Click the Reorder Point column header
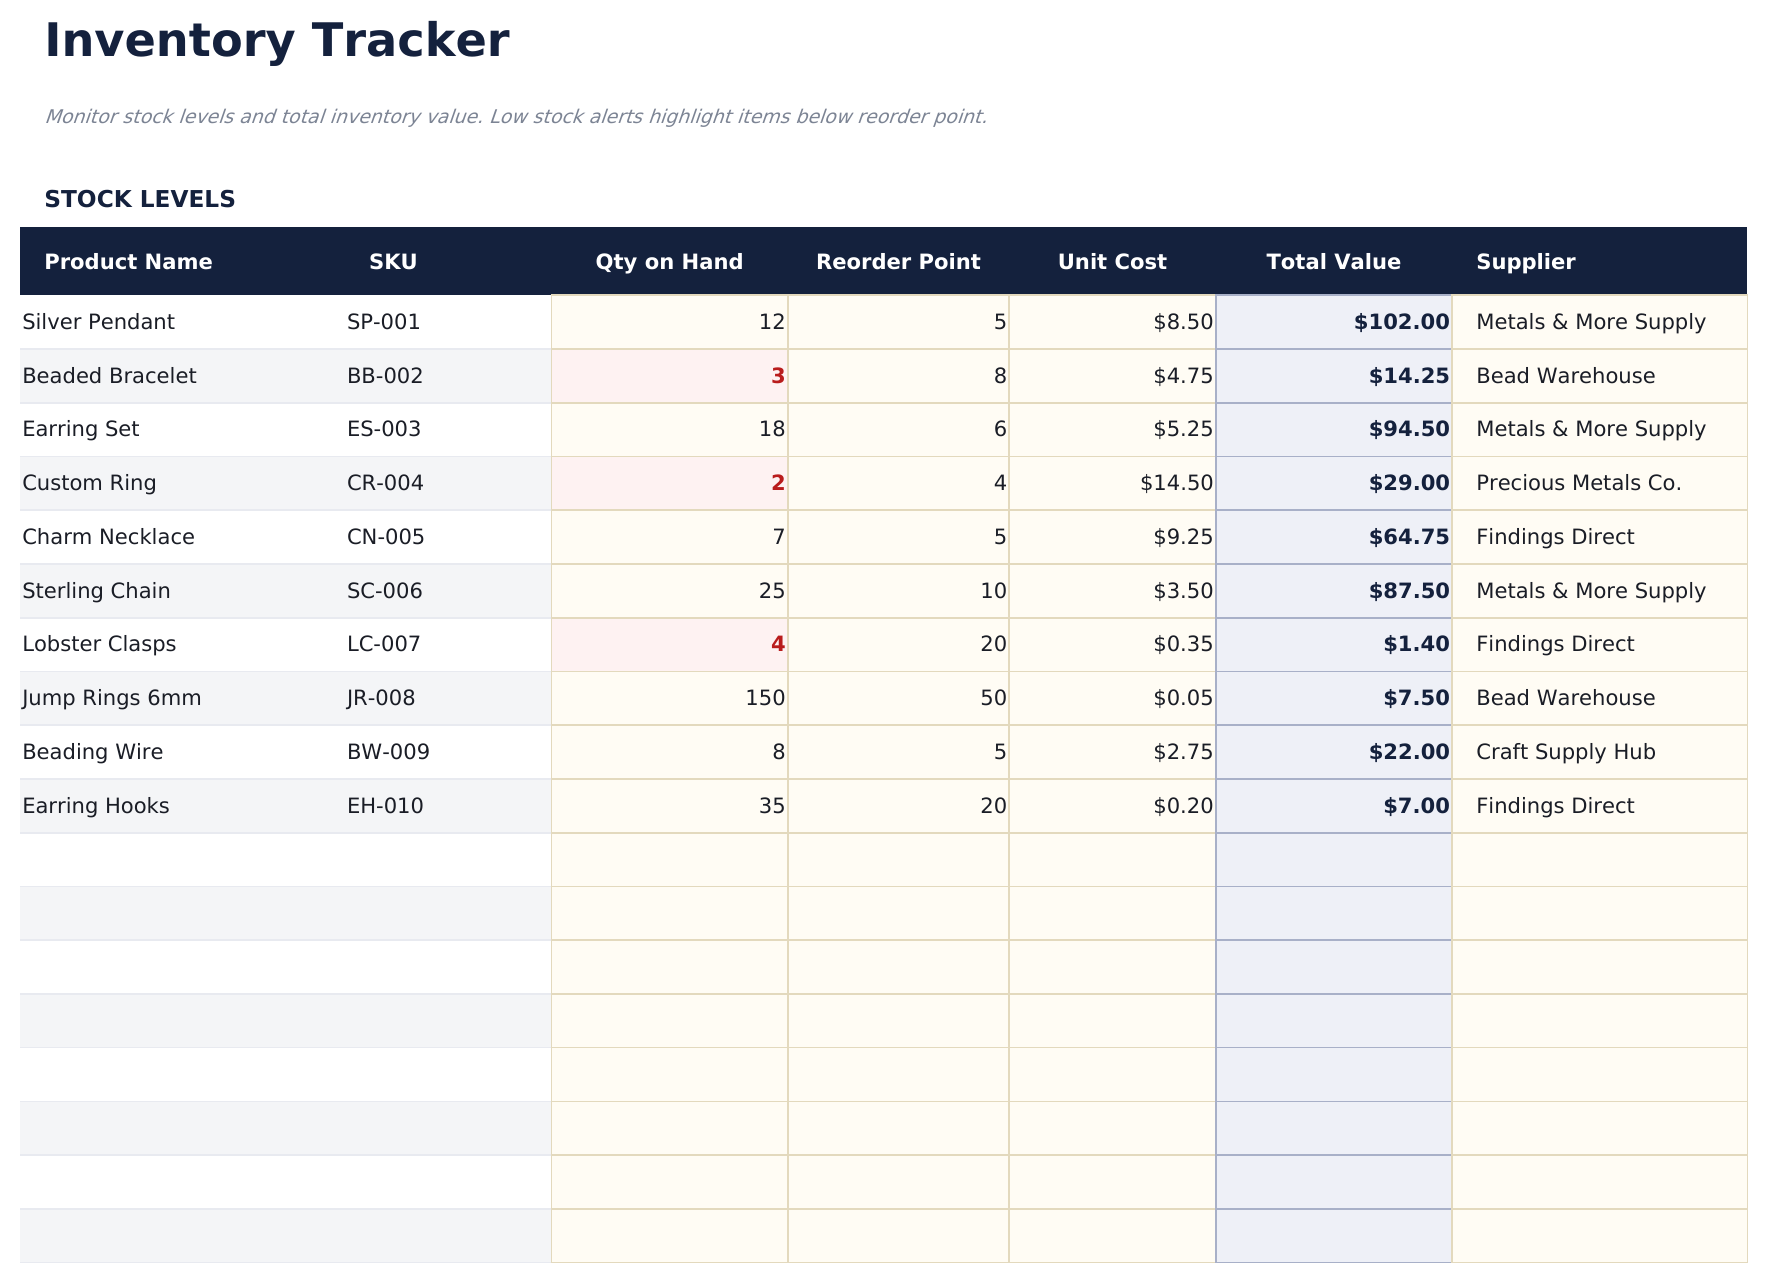 pos(898,261)
